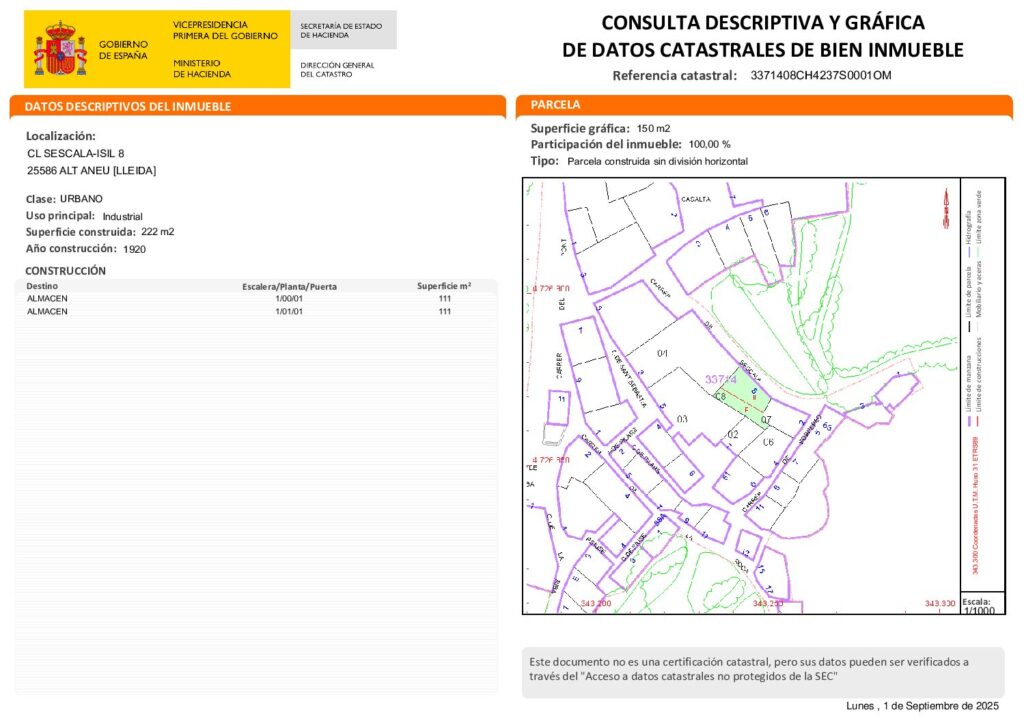Click the cadastral reference 3371408CH4237S0001OM
Viewport: 1024px width, 723px height.
point(820,75)
